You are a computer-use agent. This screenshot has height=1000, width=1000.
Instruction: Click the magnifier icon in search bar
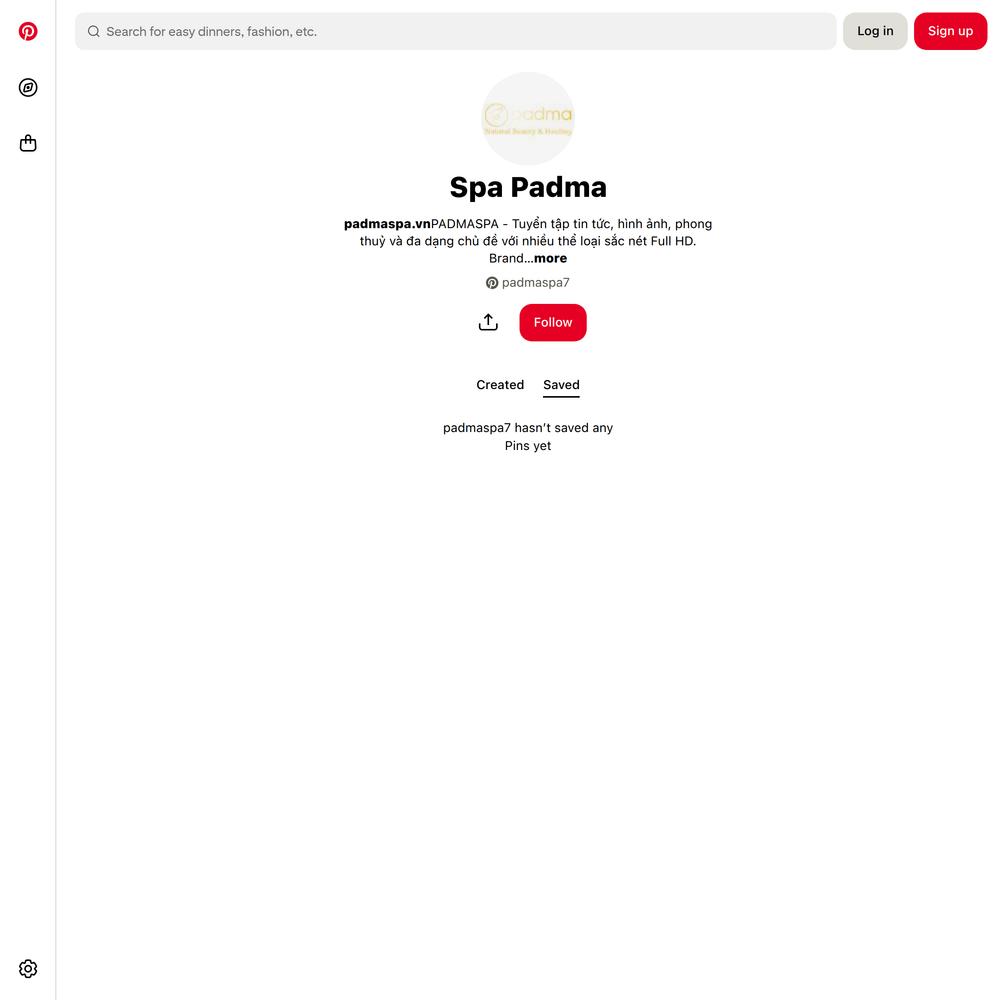pos(94,31)
